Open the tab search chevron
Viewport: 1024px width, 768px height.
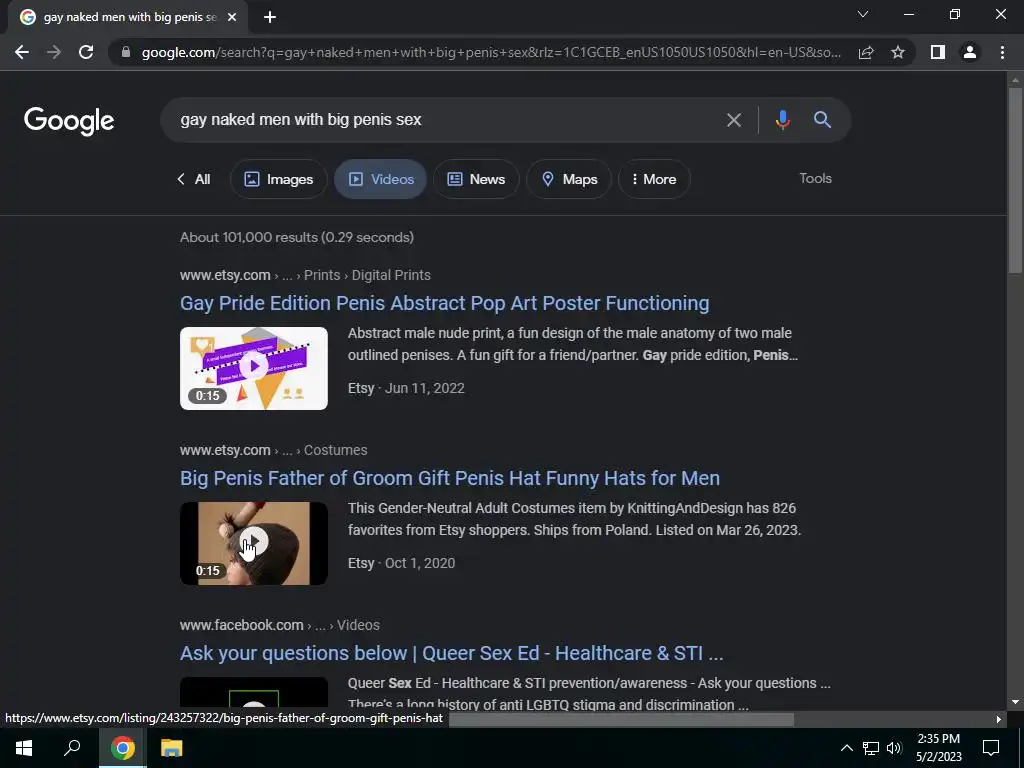(x=863, y=14)
